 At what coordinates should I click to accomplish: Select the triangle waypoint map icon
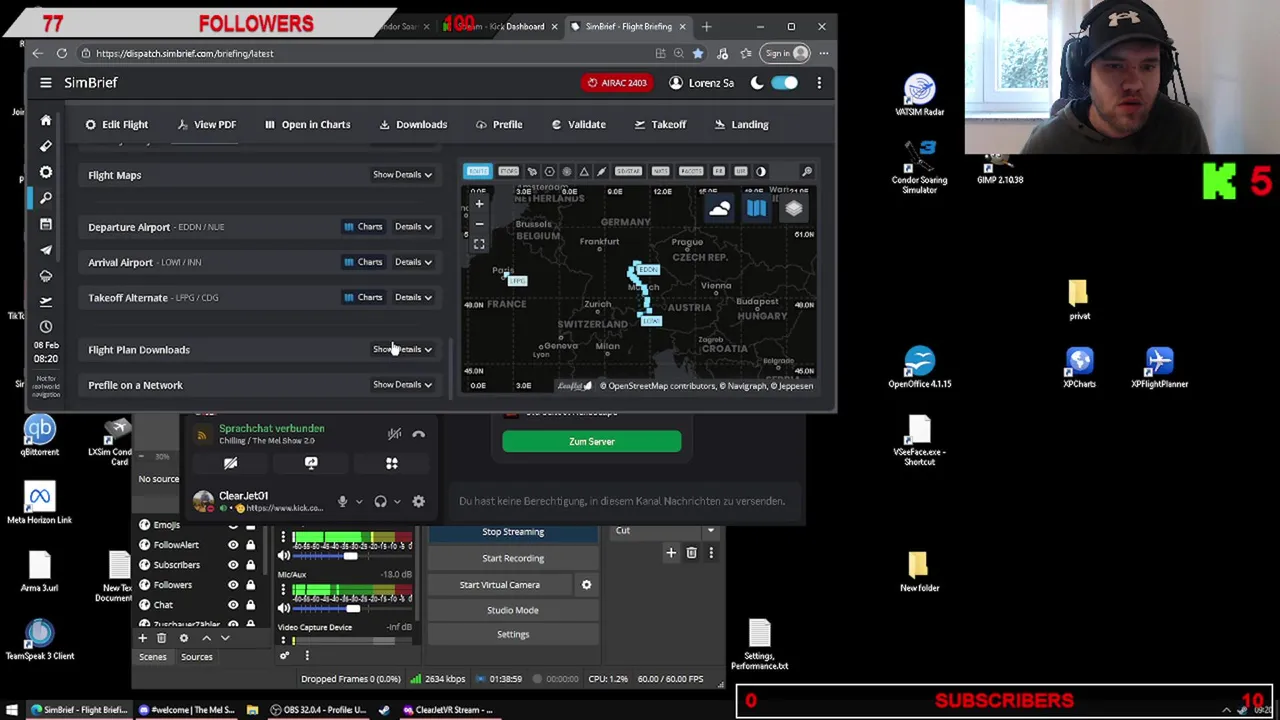pyautogui.click(x=584, y=172)
